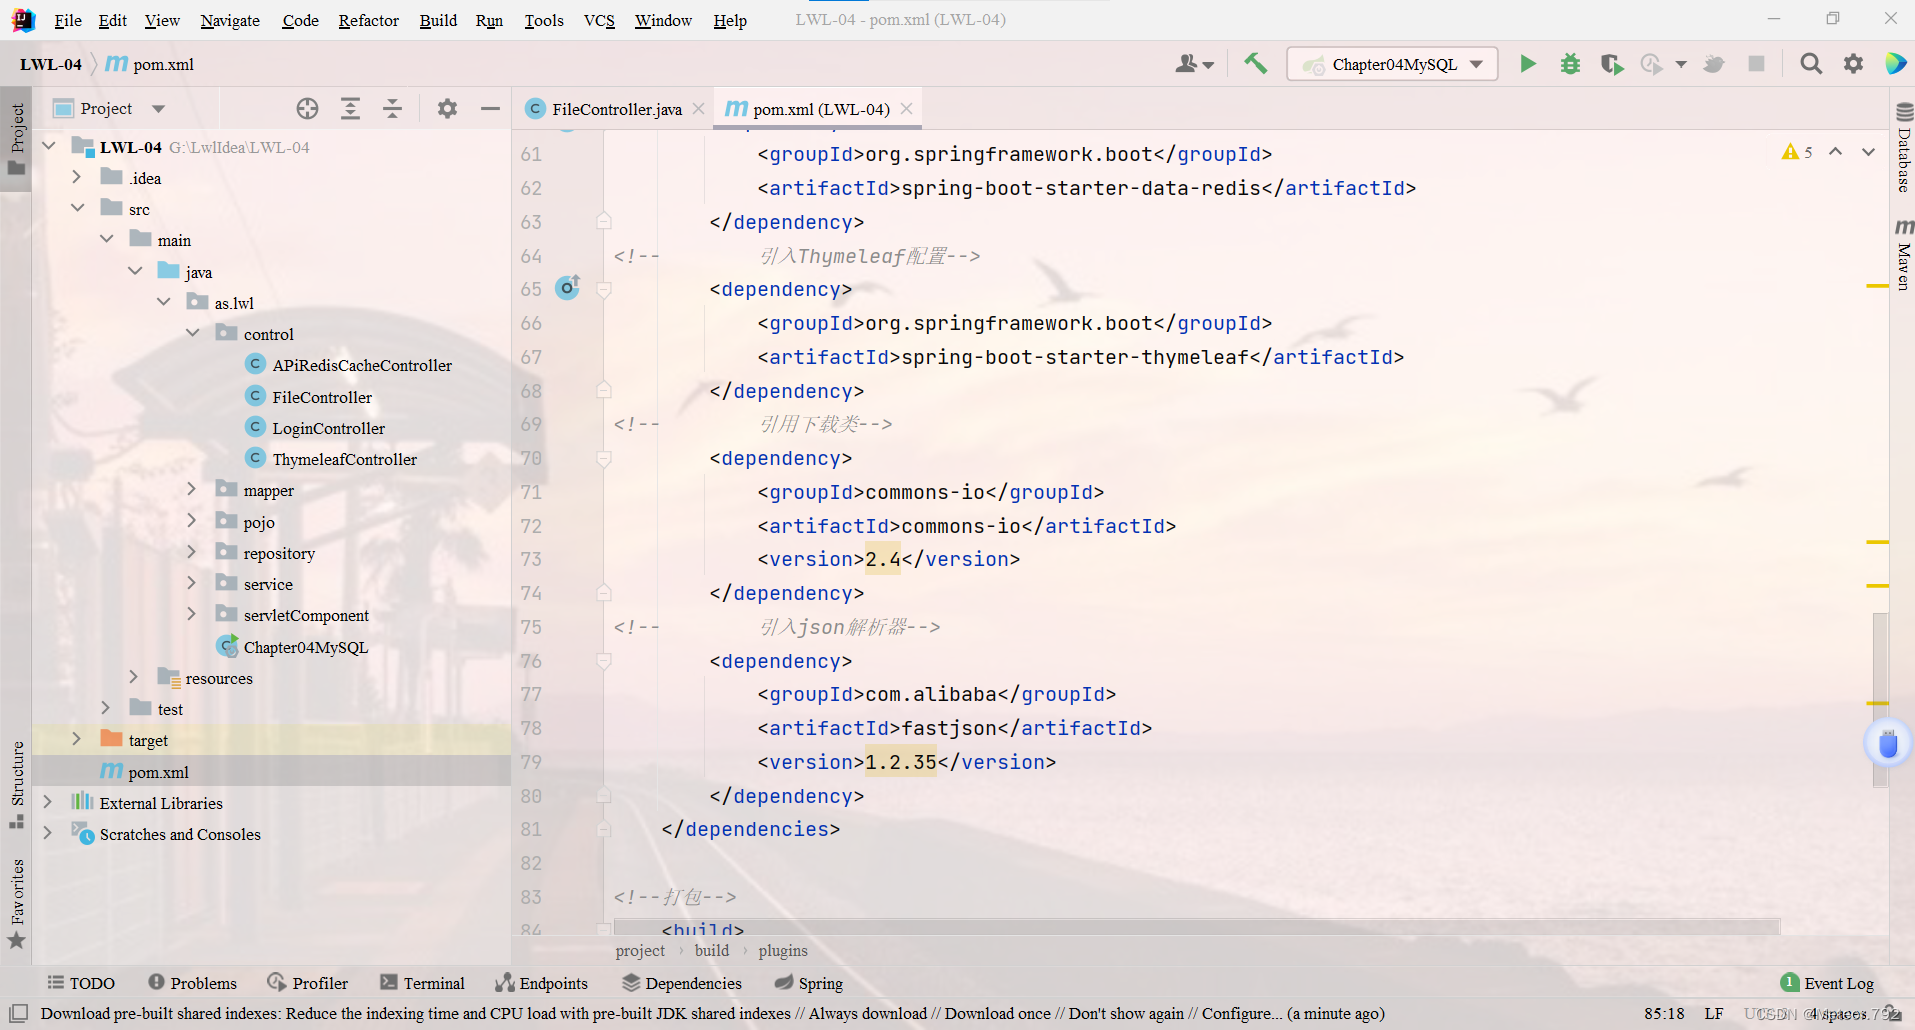
Task: Switch to FileController.java tab
Action: coord(616,109)
